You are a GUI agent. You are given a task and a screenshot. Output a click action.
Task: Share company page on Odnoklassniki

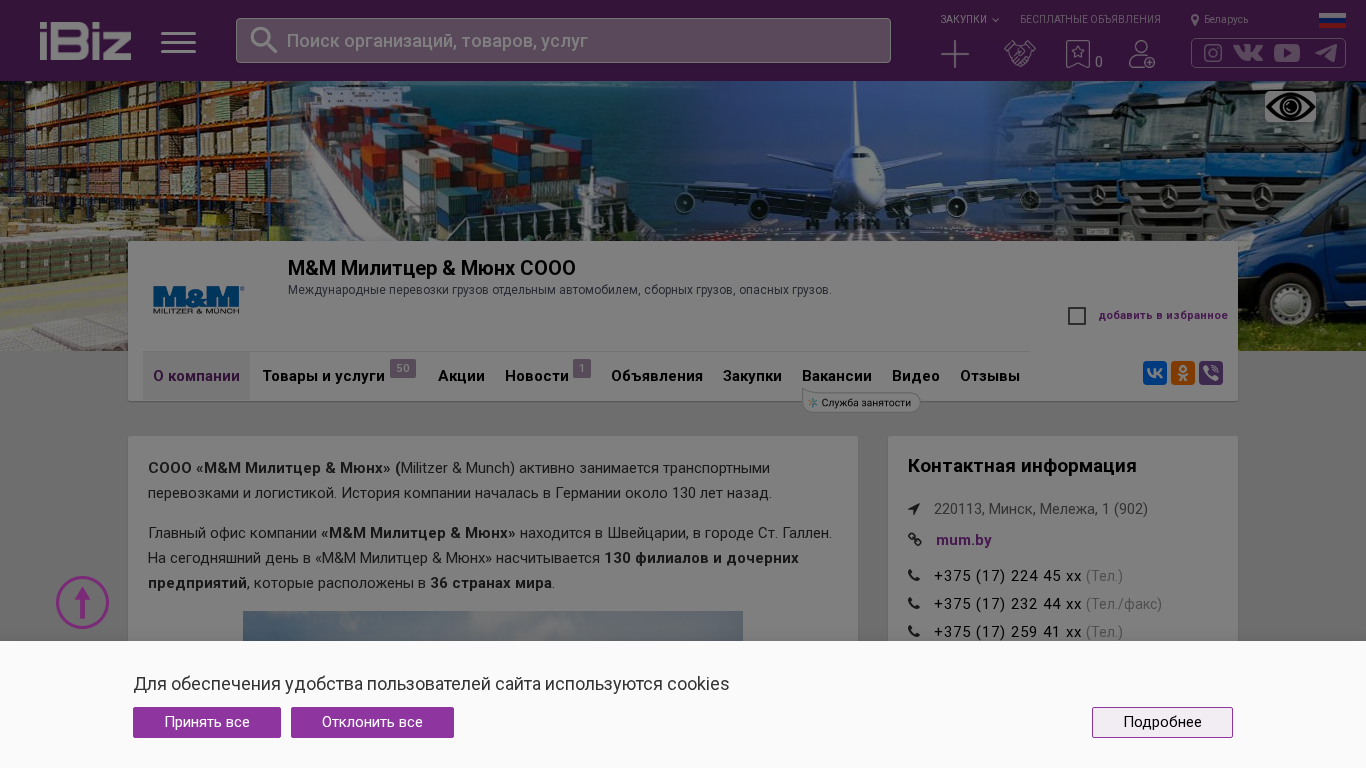[1183, 373]
